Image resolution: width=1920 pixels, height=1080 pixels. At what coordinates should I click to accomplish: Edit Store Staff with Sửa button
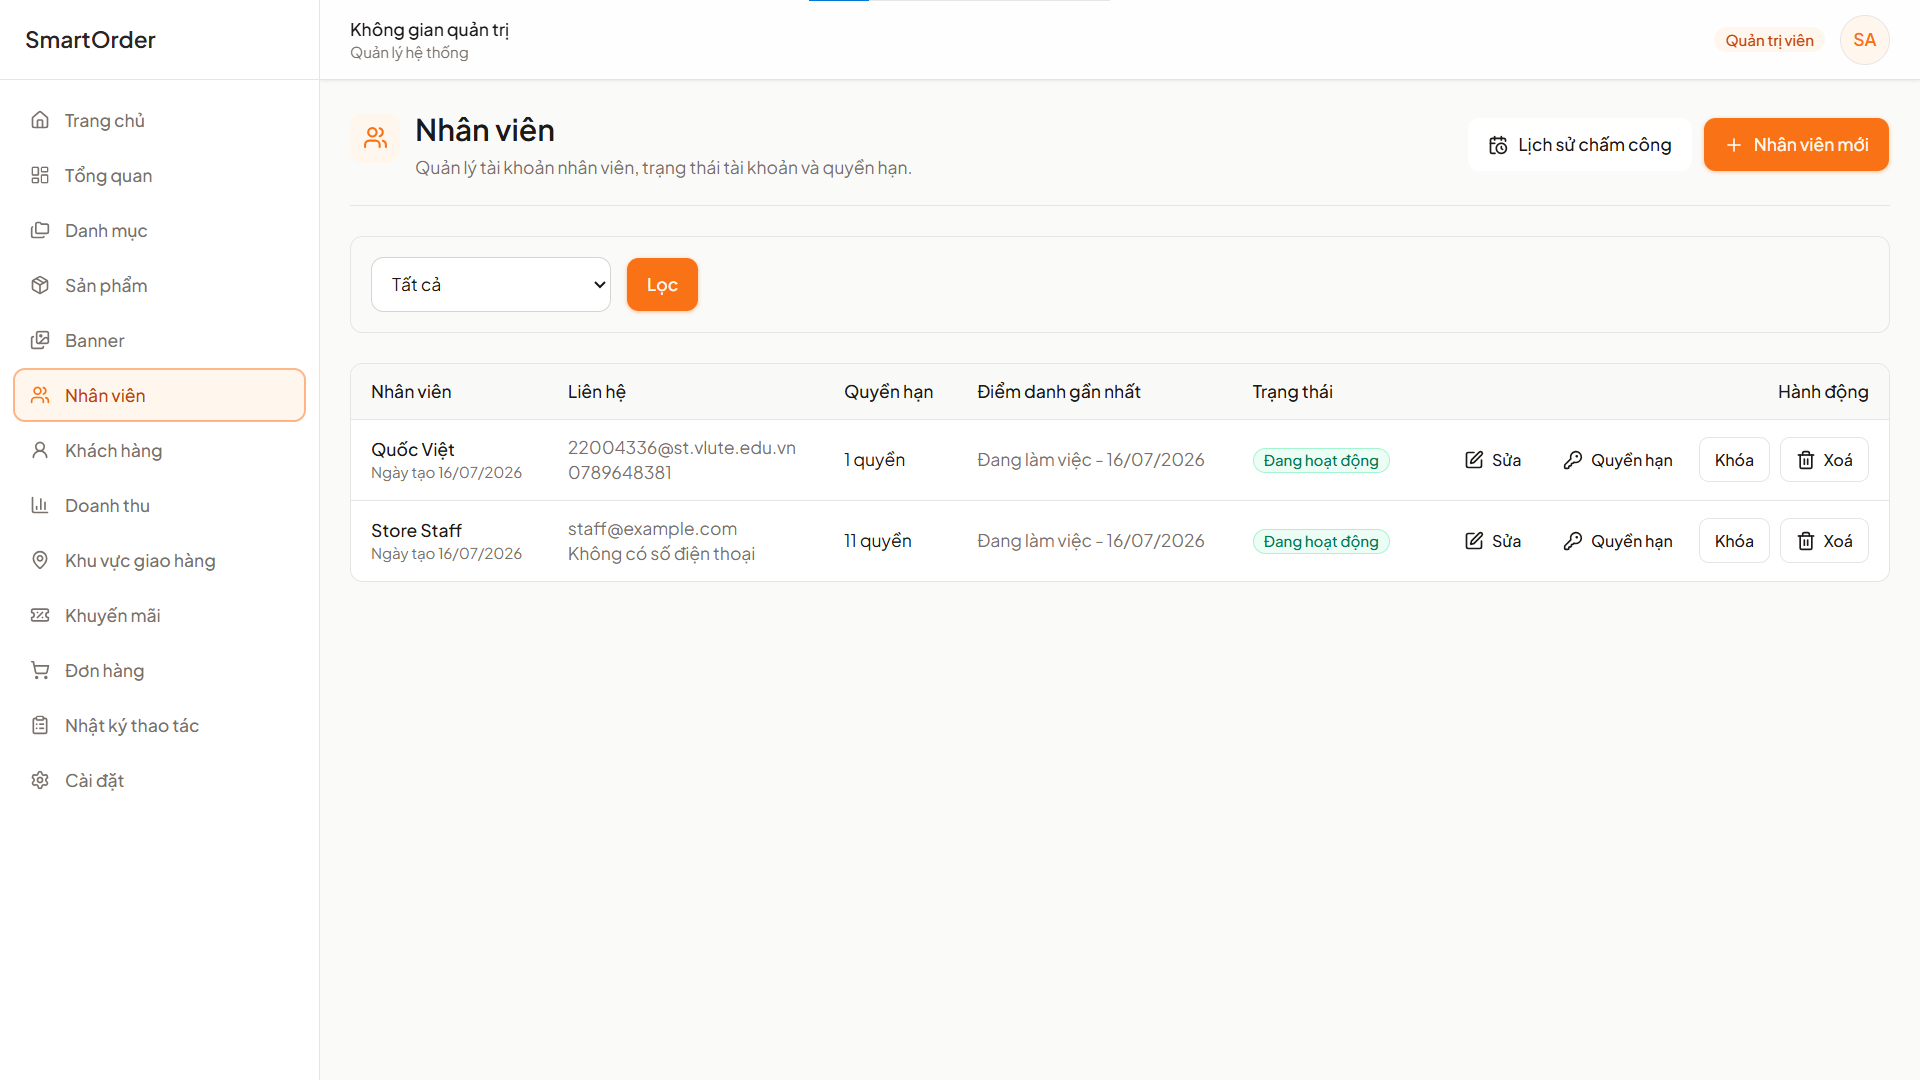click(x=1493, y=541)
